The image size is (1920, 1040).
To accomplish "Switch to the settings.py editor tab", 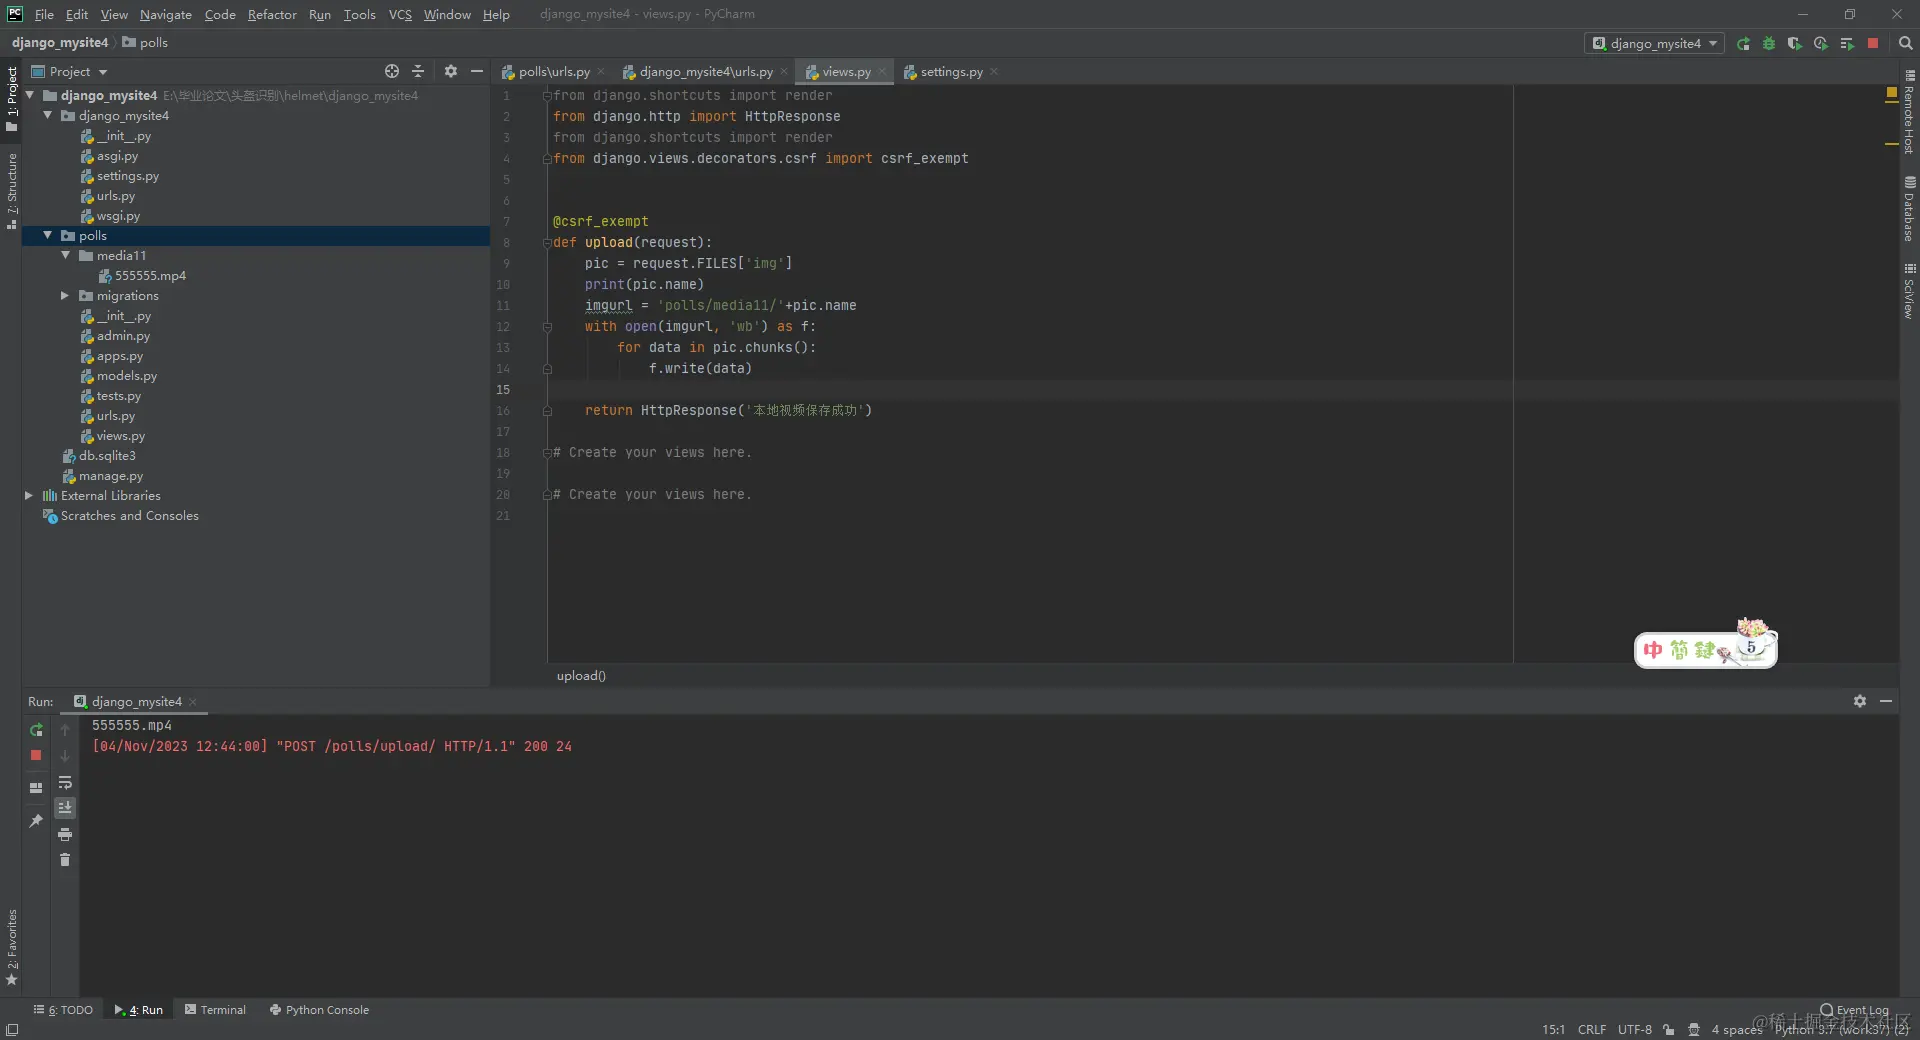I will pos(950,72).
